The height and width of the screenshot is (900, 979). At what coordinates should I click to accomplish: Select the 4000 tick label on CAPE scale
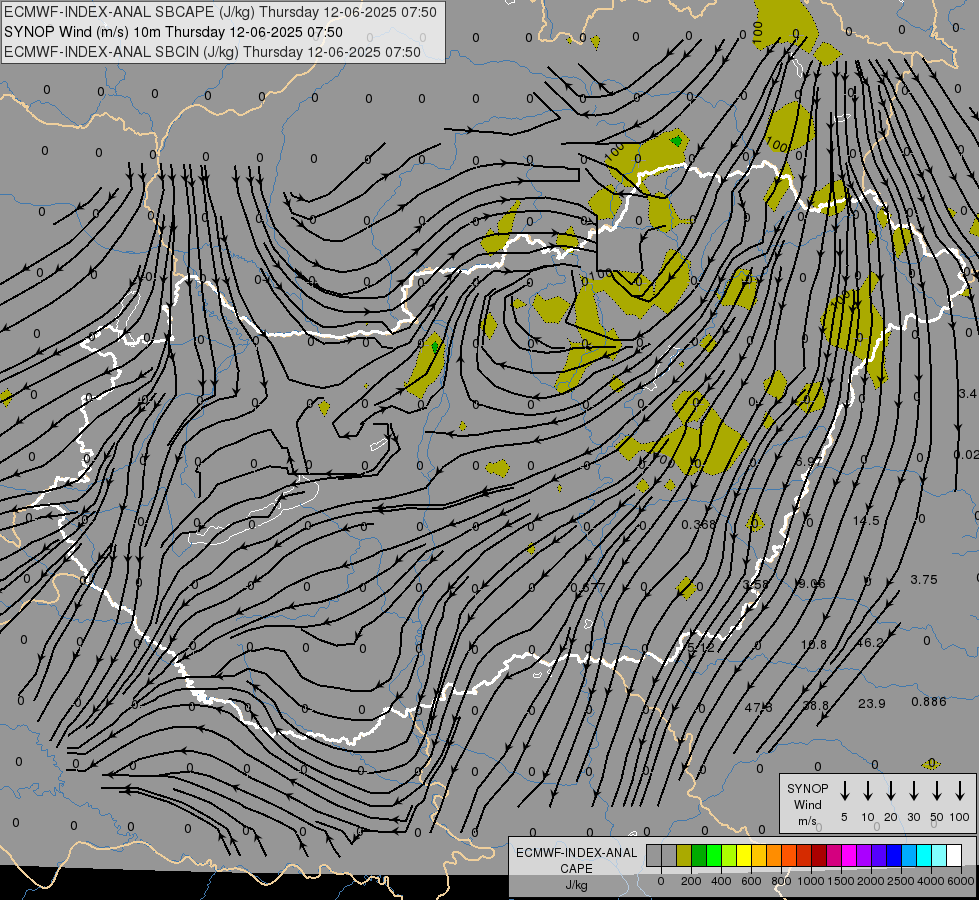tap(931, 881)
